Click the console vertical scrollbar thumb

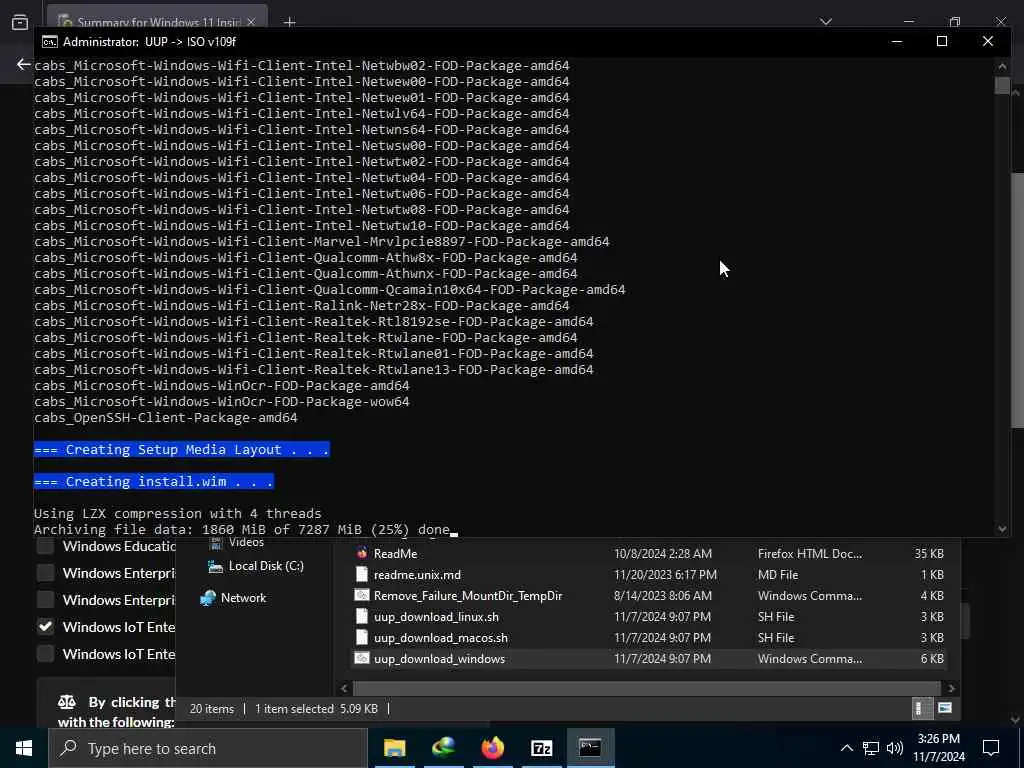[1002, 85]
